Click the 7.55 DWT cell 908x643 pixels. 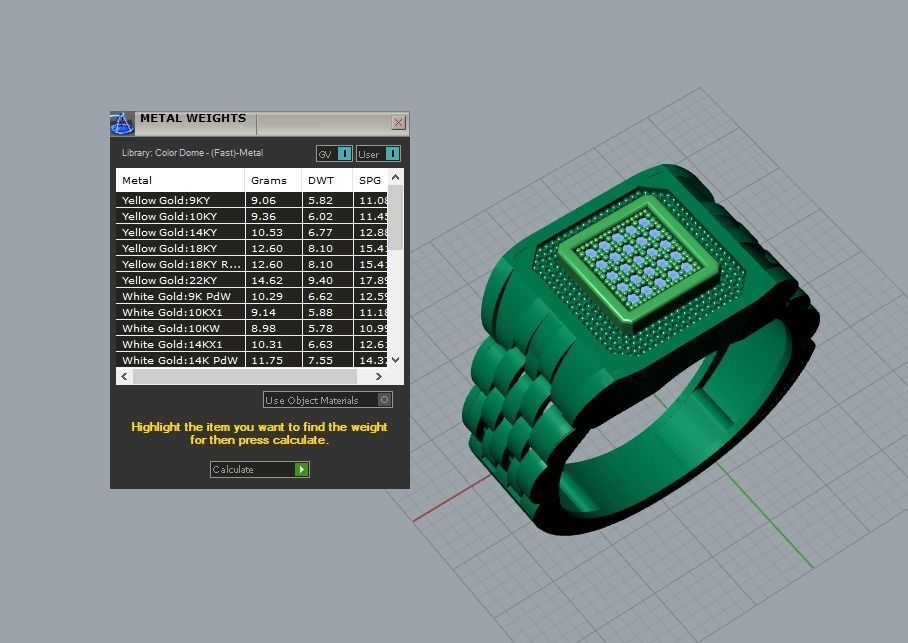[327, 360]
